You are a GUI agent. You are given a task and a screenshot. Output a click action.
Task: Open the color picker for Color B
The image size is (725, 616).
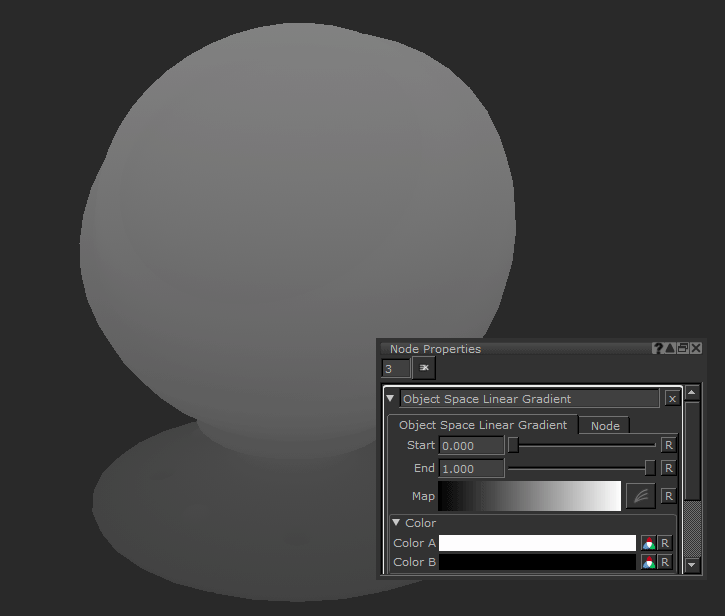tap(648, 562)
